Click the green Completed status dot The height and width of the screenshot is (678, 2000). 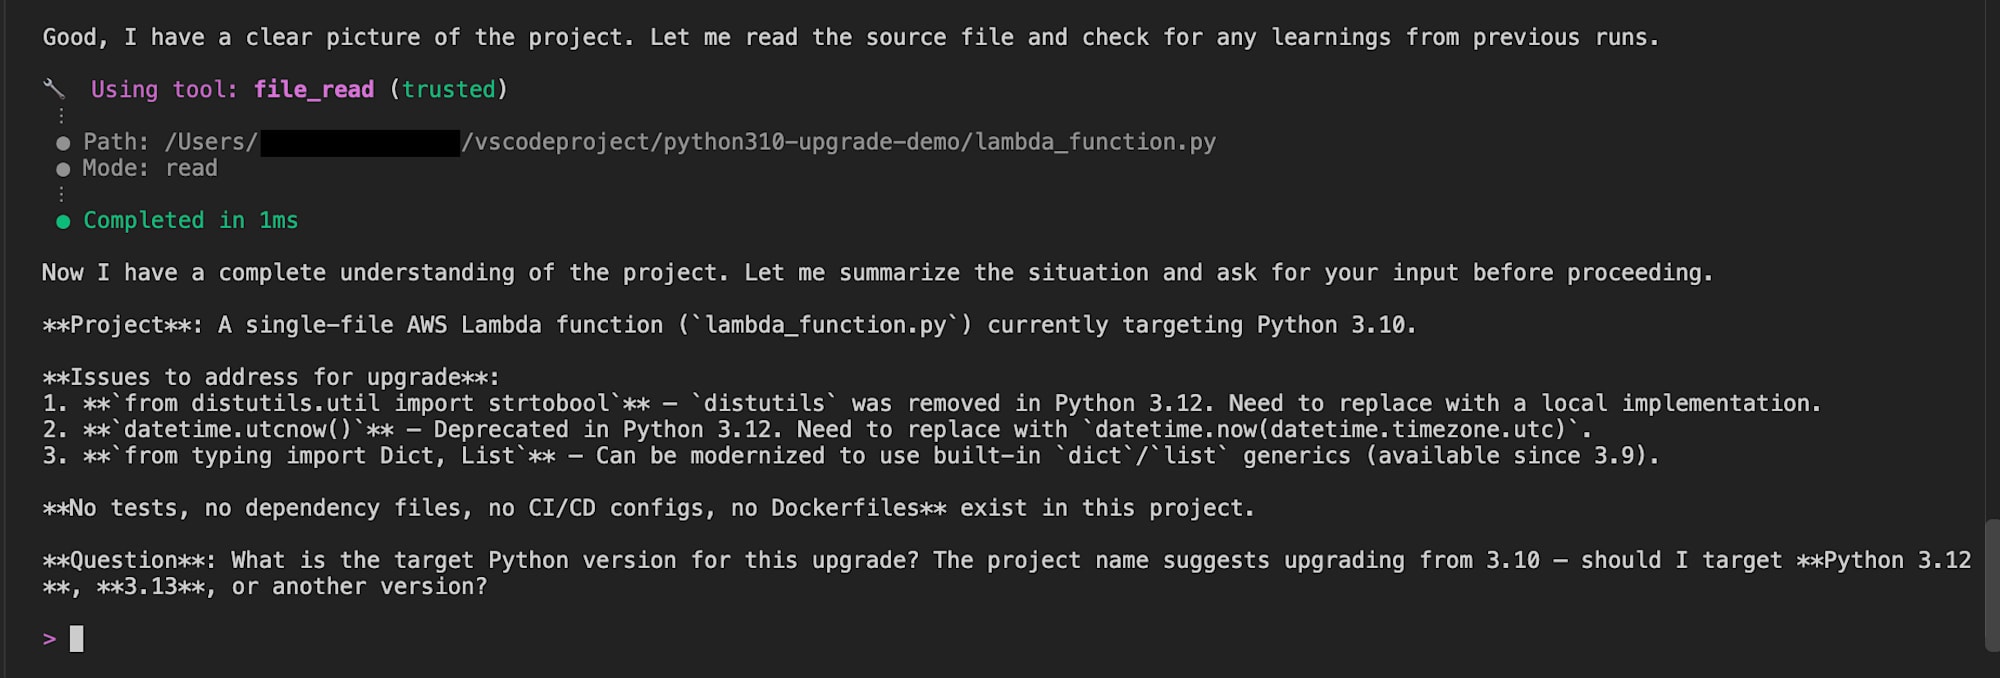click(x=63, y=221)
